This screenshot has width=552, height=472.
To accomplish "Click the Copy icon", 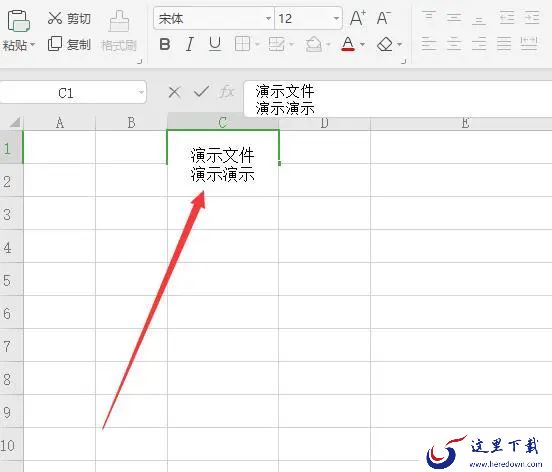I will click(x=55, y=44).
